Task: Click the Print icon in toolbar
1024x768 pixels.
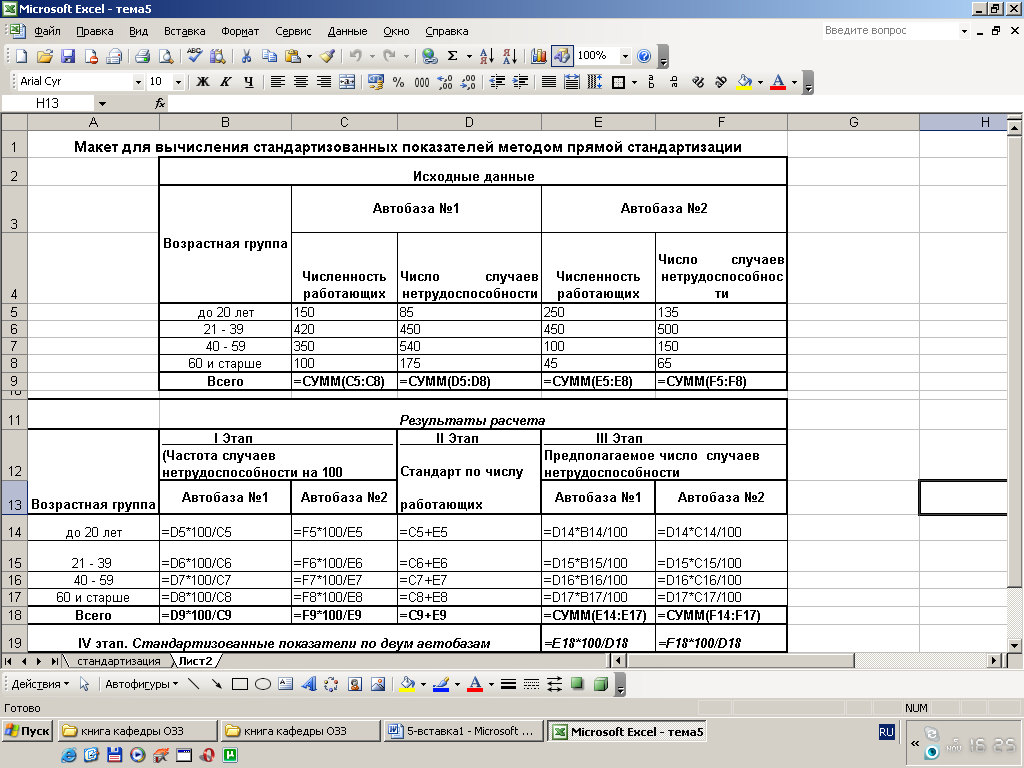Action: click(142, 56)
